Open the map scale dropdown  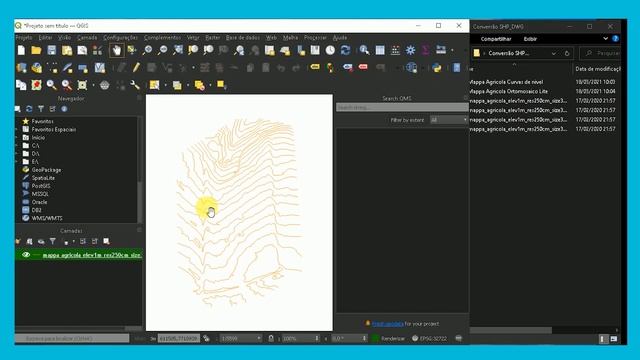click(259, 338)
